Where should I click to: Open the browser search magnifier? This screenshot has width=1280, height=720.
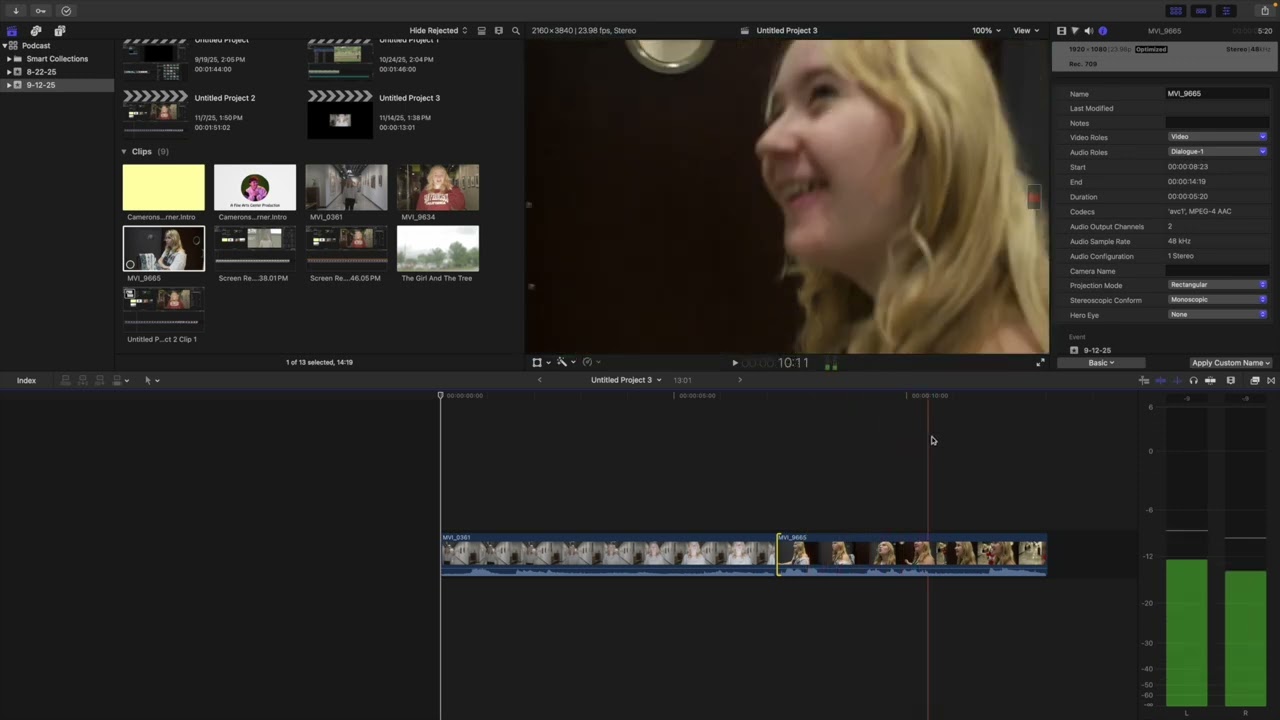coord(516,31)
